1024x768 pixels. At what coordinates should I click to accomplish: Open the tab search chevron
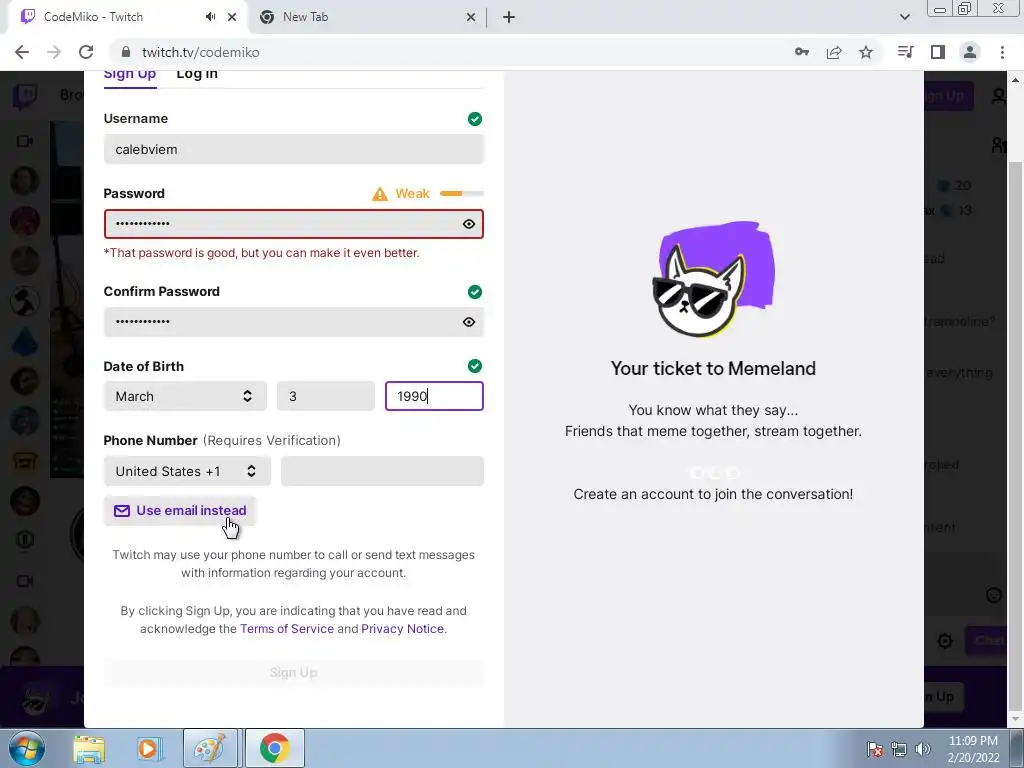(x=904, y=17)
